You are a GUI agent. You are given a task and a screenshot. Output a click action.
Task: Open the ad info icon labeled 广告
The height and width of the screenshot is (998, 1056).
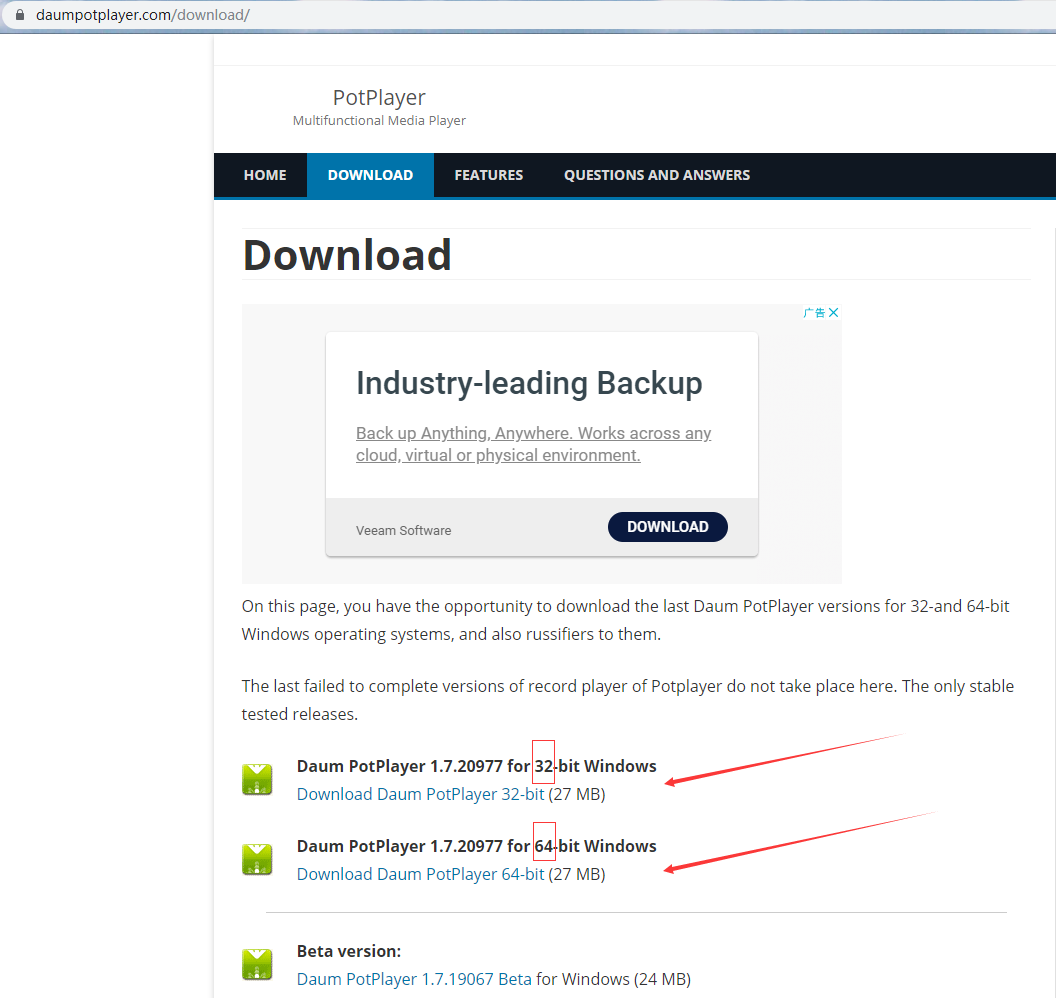pos(814,312)
